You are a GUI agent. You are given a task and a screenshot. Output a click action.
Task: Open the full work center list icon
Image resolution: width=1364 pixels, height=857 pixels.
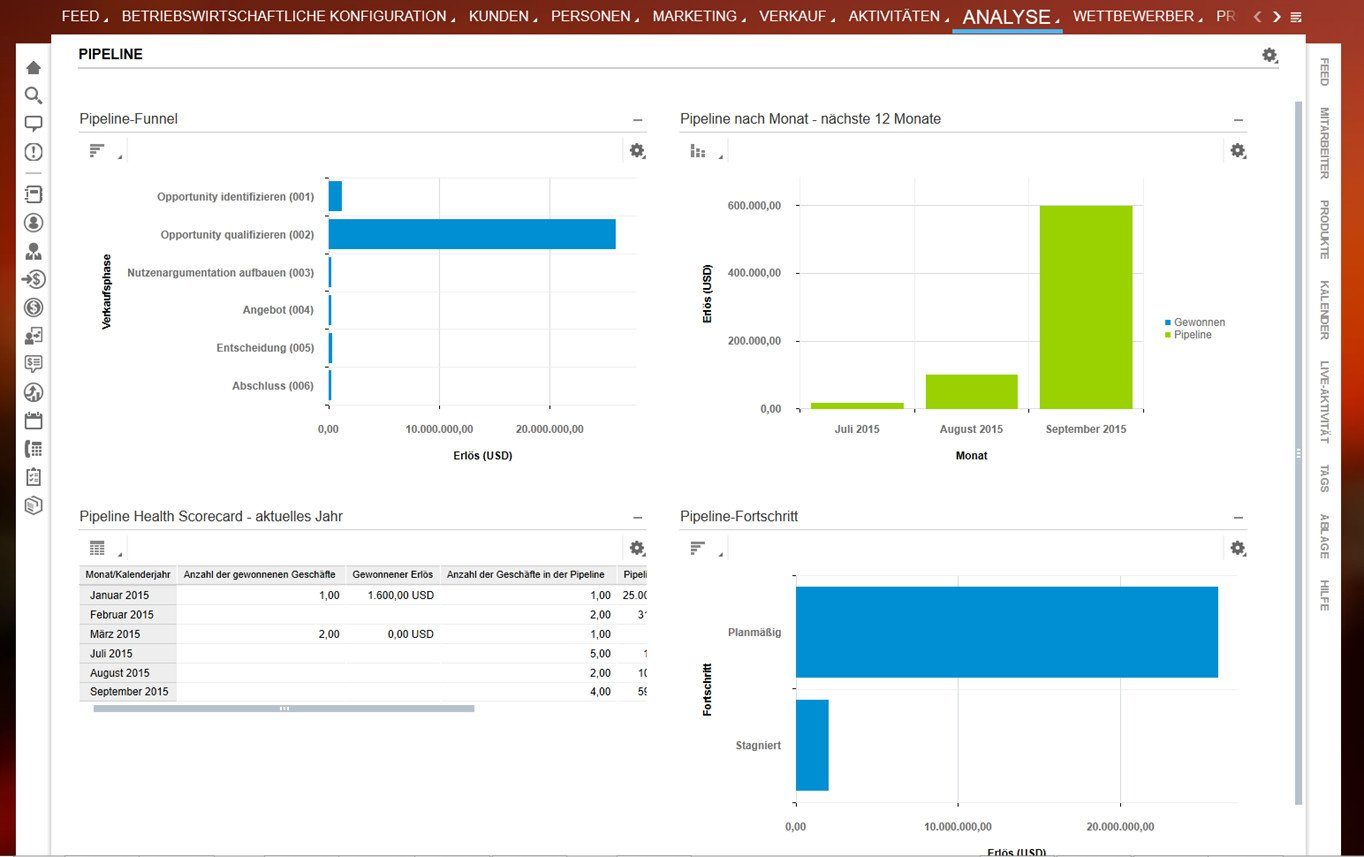pyautogui.click(x=1296, y=17)
